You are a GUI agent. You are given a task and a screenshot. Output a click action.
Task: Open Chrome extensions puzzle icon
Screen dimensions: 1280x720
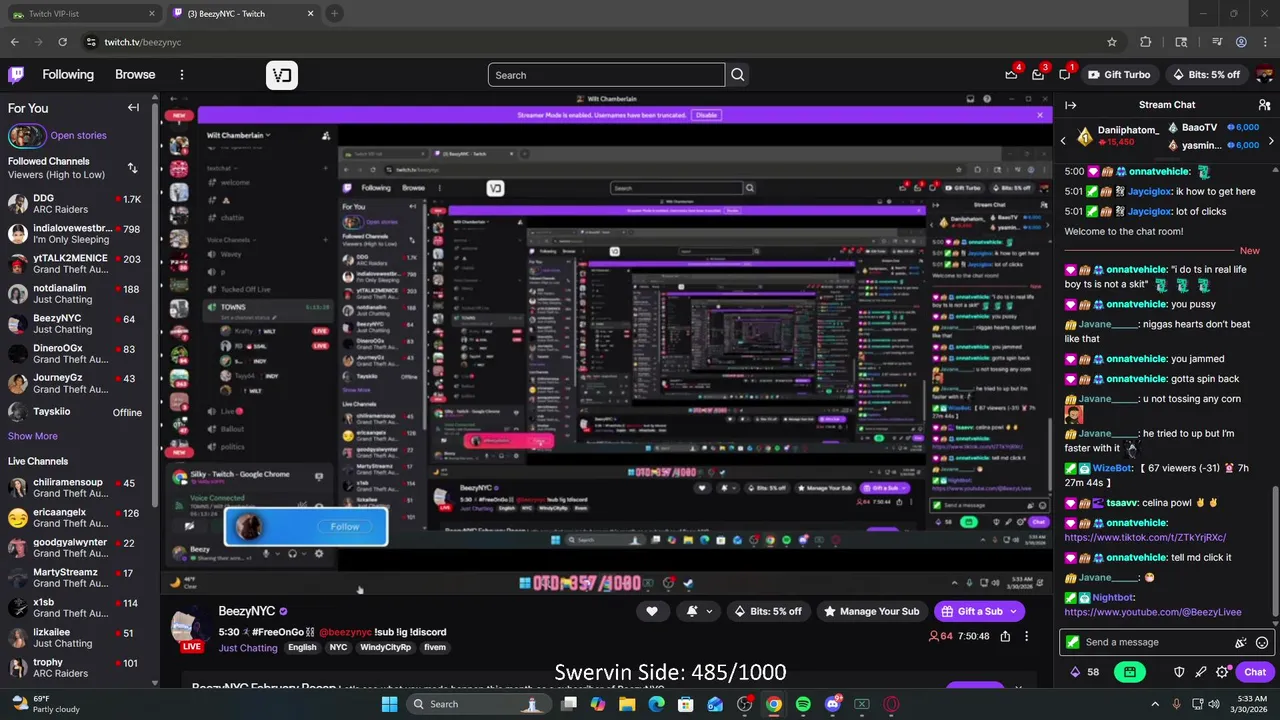[1146, 42]
